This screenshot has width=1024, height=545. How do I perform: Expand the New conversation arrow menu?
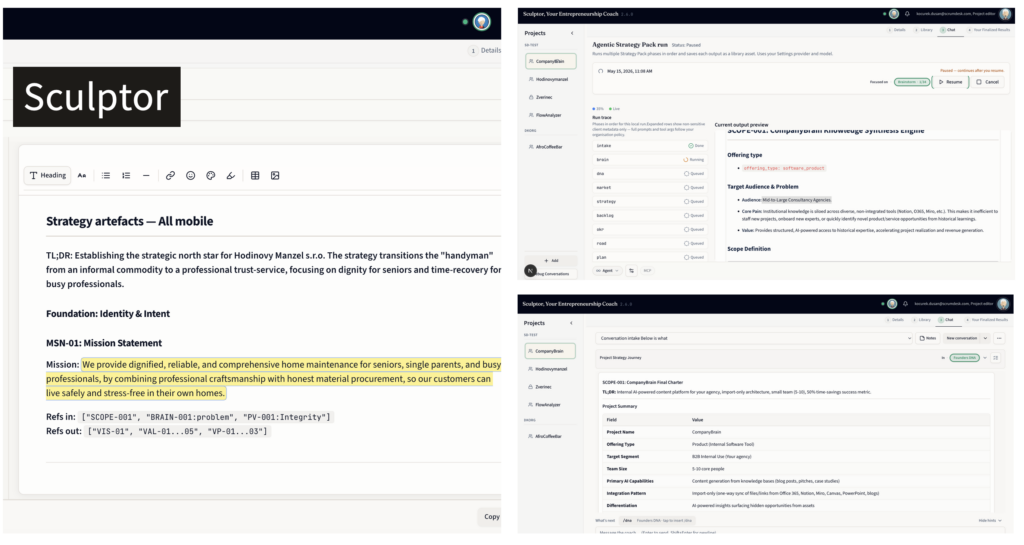(x=985, y=338)
